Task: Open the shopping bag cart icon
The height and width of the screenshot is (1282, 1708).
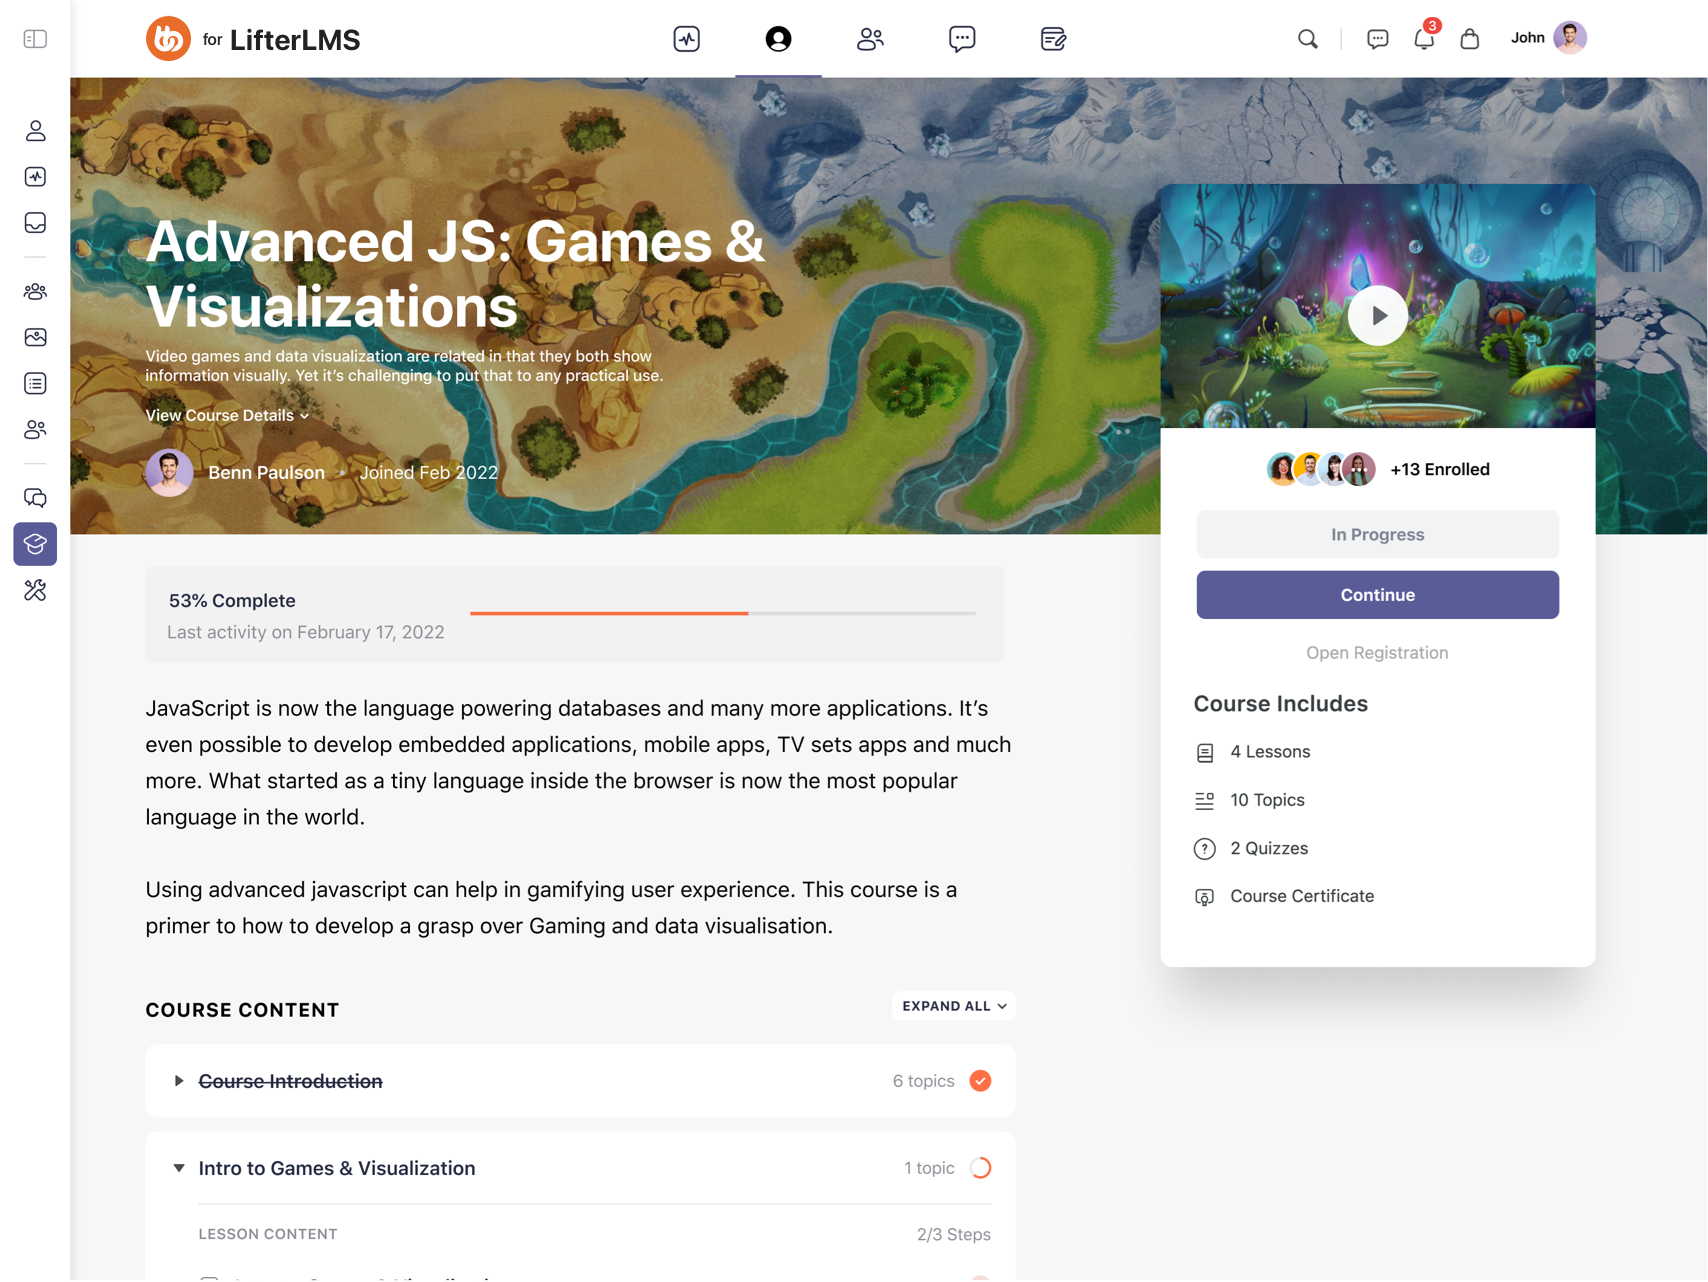Action: [1469, 39]
